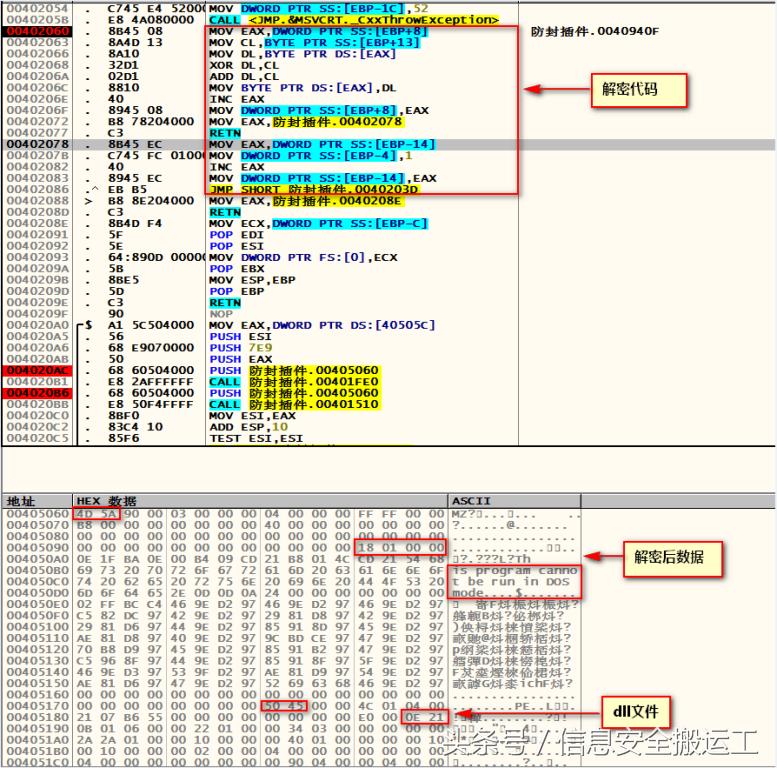Click the MOV ECX,DWORD PTR SS:[EBP-C] instruction
Screen dimensions: 777x768
[318, 223]
